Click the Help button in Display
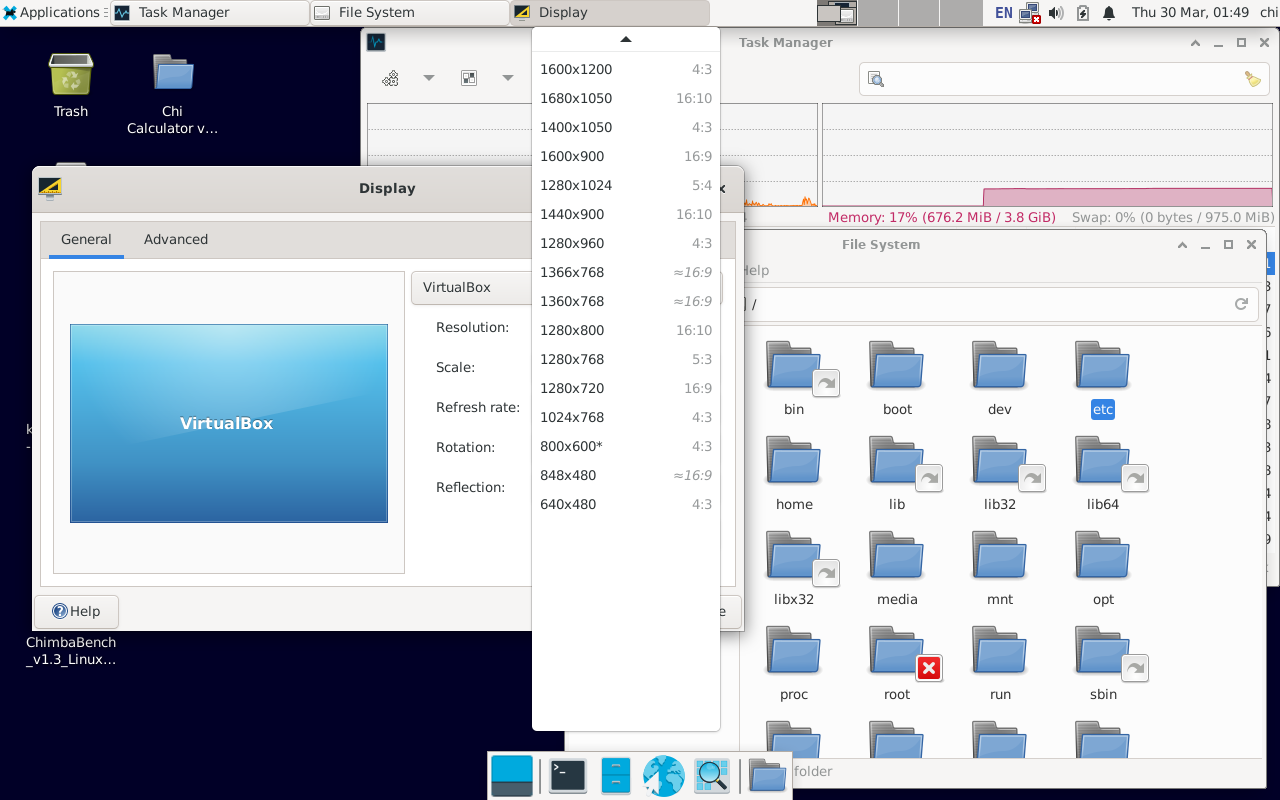 tap(76, 611)
